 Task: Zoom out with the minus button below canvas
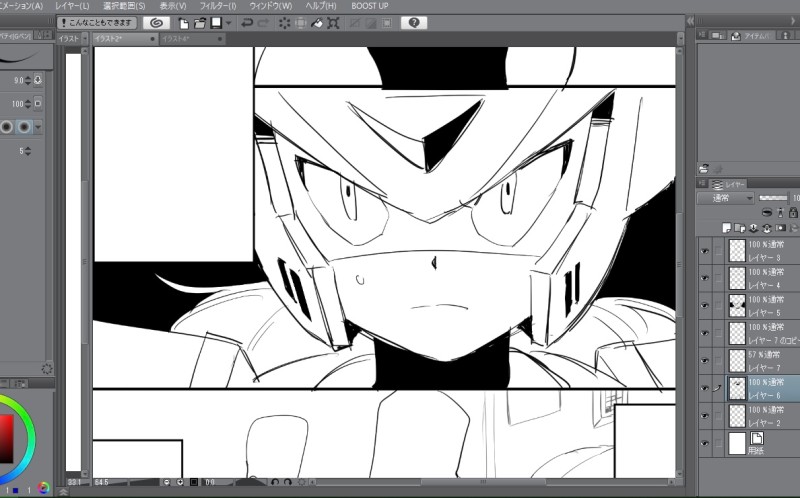tap(167, 482)
